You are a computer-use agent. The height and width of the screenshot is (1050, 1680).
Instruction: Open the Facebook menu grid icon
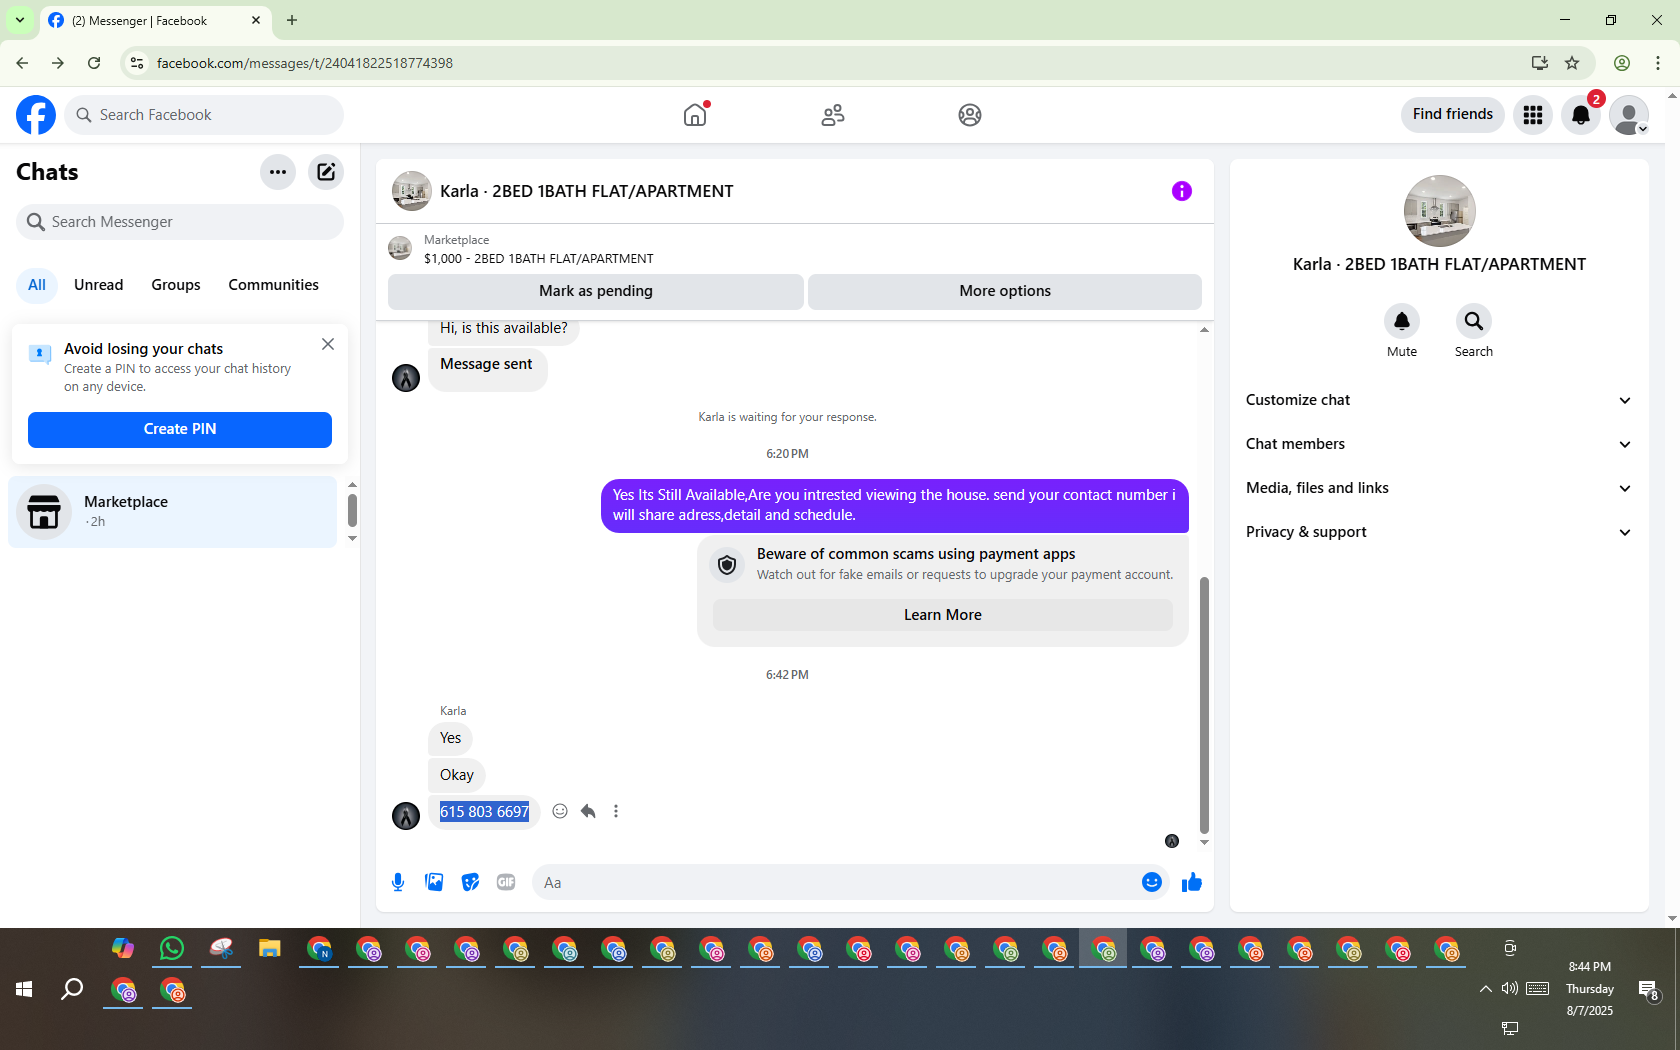click(x=1533, y=115)
